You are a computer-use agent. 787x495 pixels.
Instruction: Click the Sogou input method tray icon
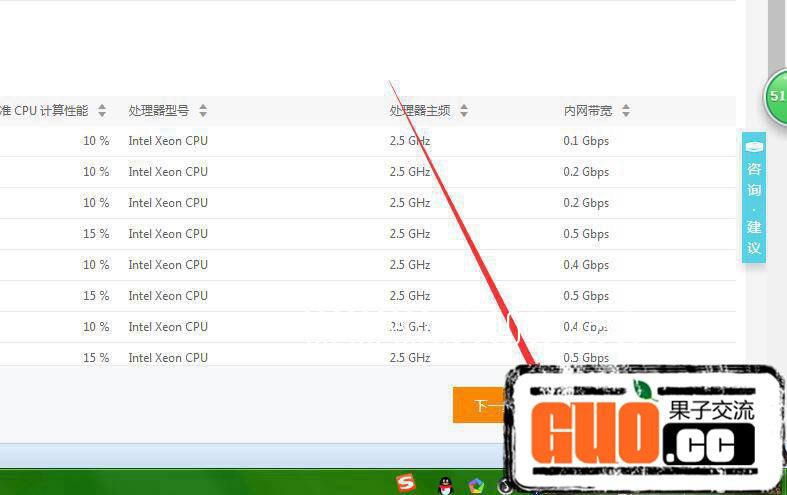[405, 483]
